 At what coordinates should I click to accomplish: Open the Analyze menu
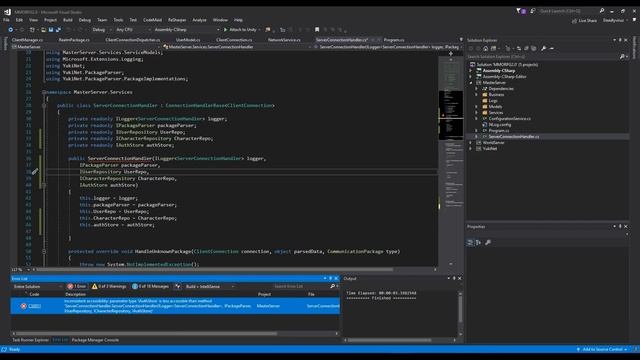(199, 20)
